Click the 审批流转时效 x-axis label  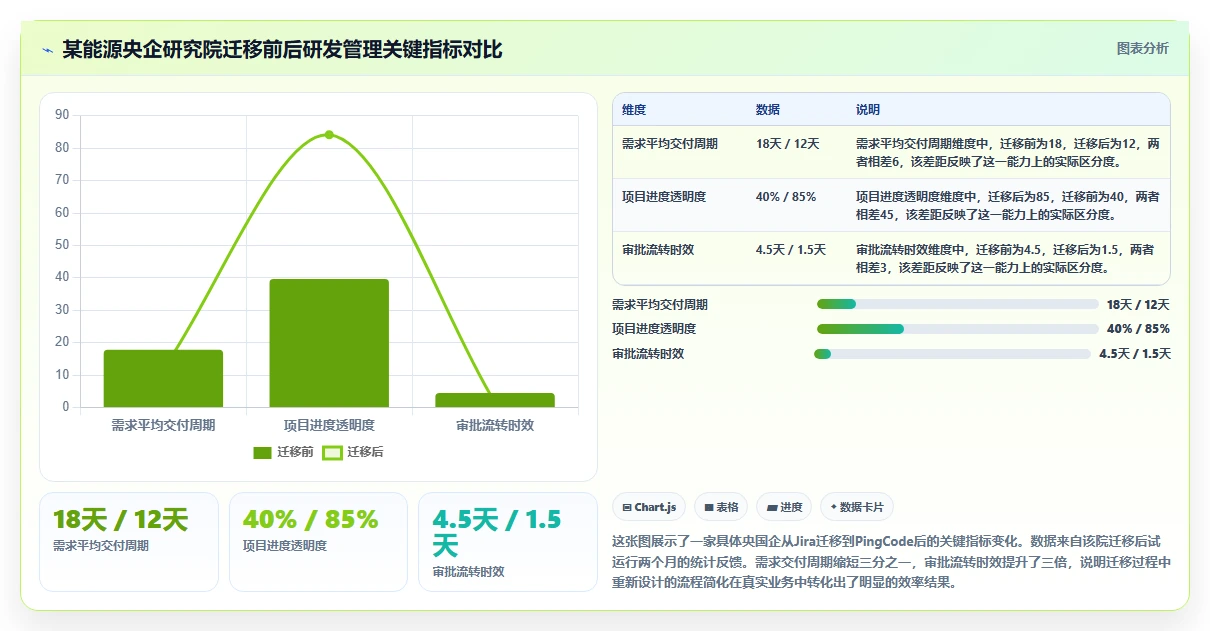[x=495, y=425]
